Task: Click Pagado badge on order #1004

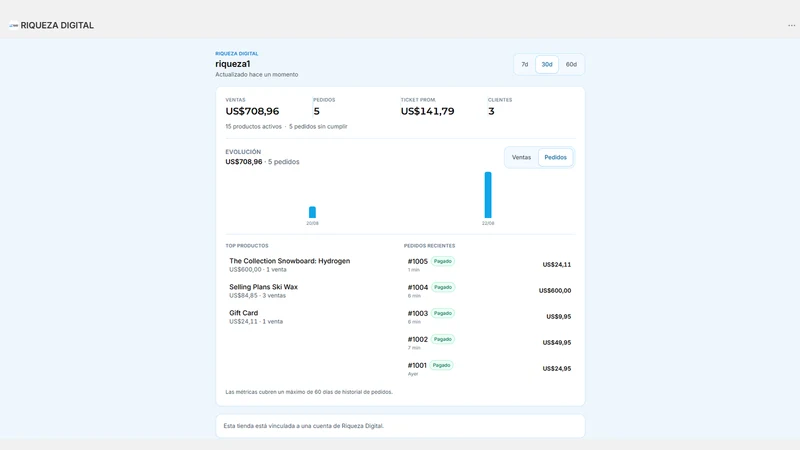Action: point(443,287)
